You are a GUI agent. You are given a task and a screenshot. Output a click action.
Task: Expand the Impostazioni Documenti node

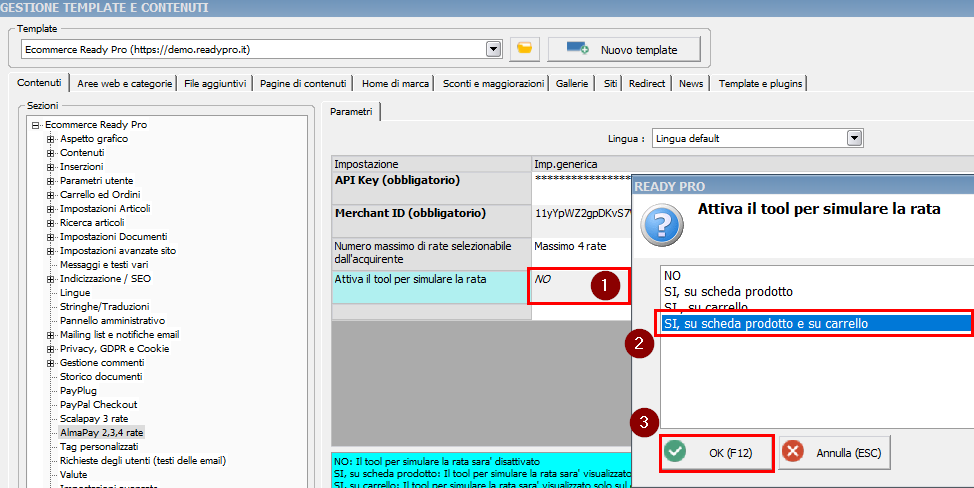click(50, 237)
